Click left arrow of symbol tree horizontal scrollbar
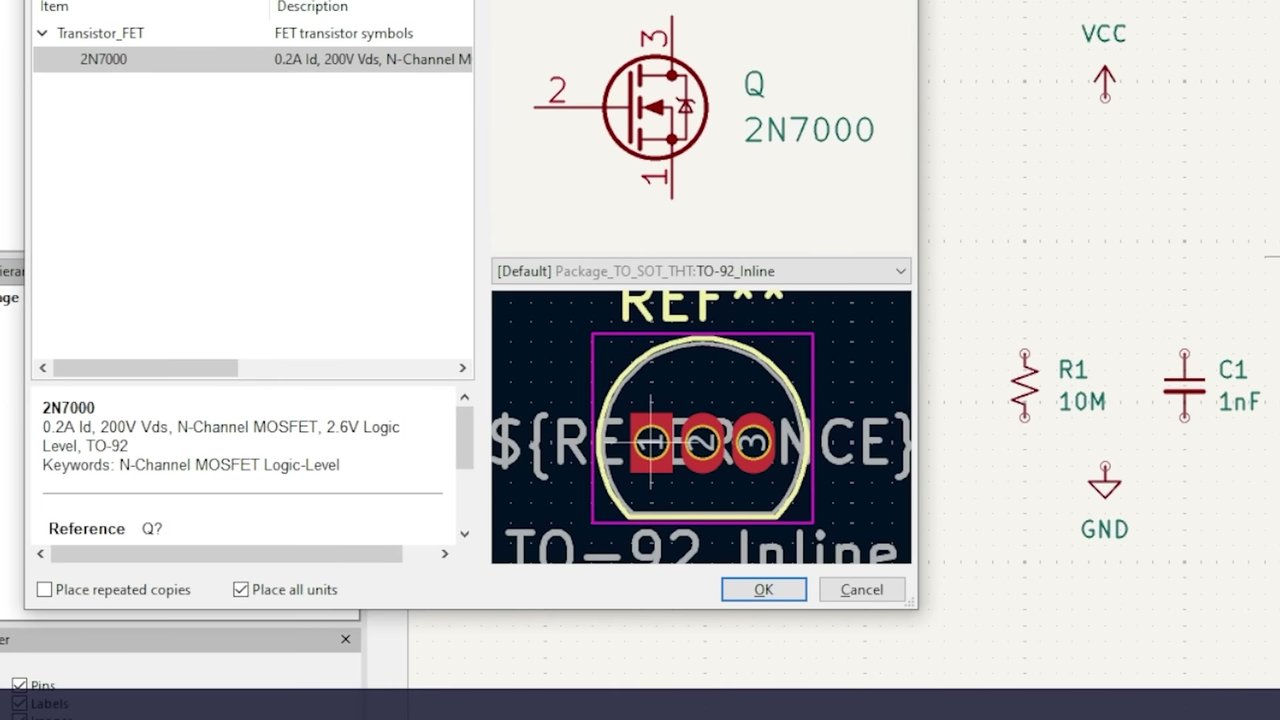Image resolution: width=1280 pixels, height=720 pixels. point(41,368)
